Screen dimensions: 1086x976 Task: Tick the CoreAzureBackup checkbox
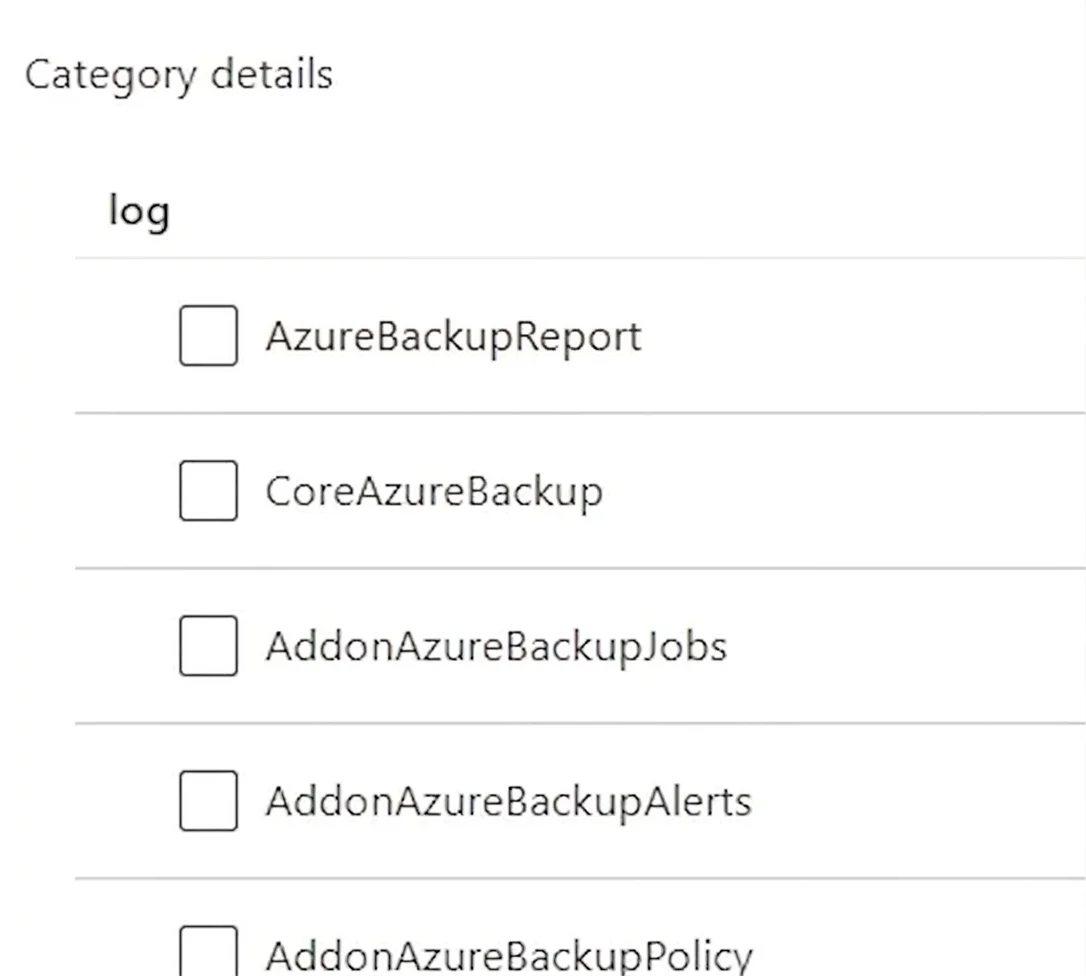208,490
